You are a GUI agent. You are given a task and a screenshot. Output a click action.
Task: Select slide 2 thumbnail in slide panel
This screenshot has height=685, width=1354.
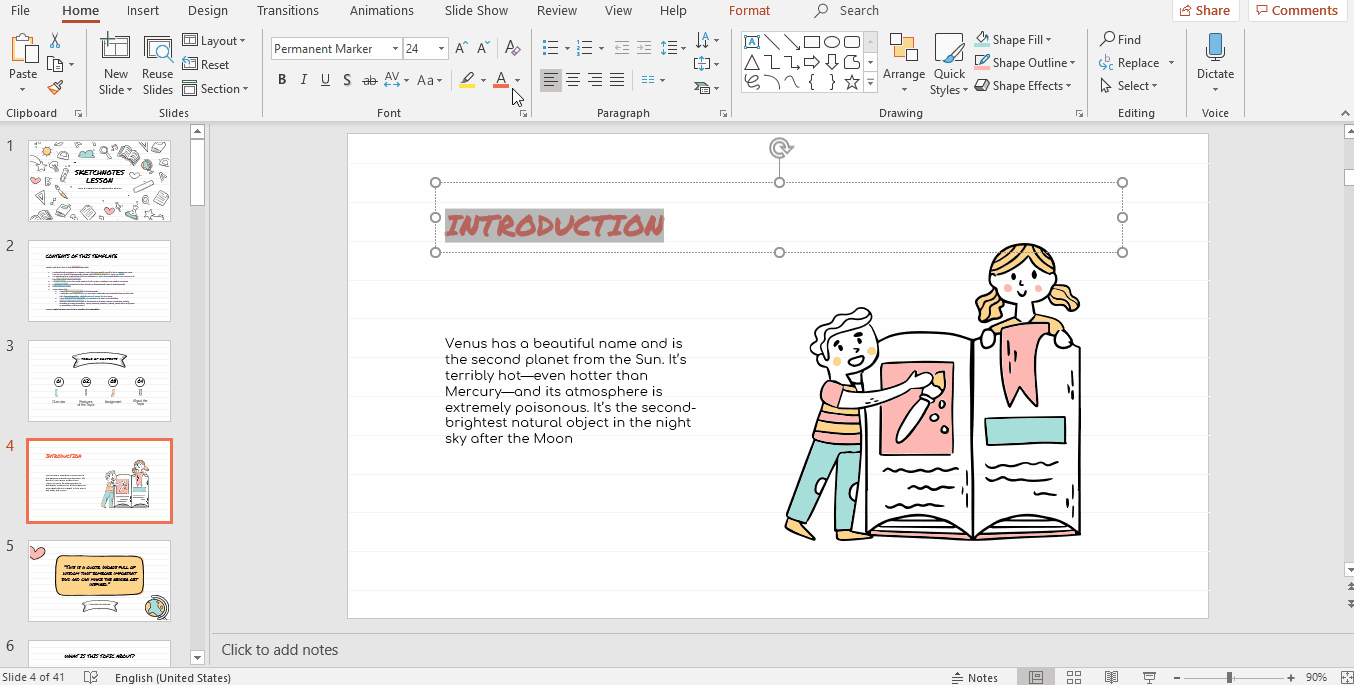(99, 281)
